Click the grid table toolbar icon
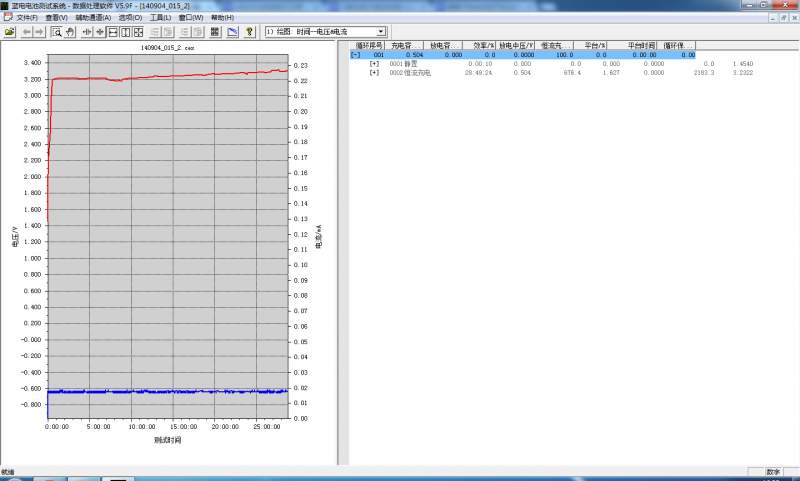800x481 pixels. [215, 32]
